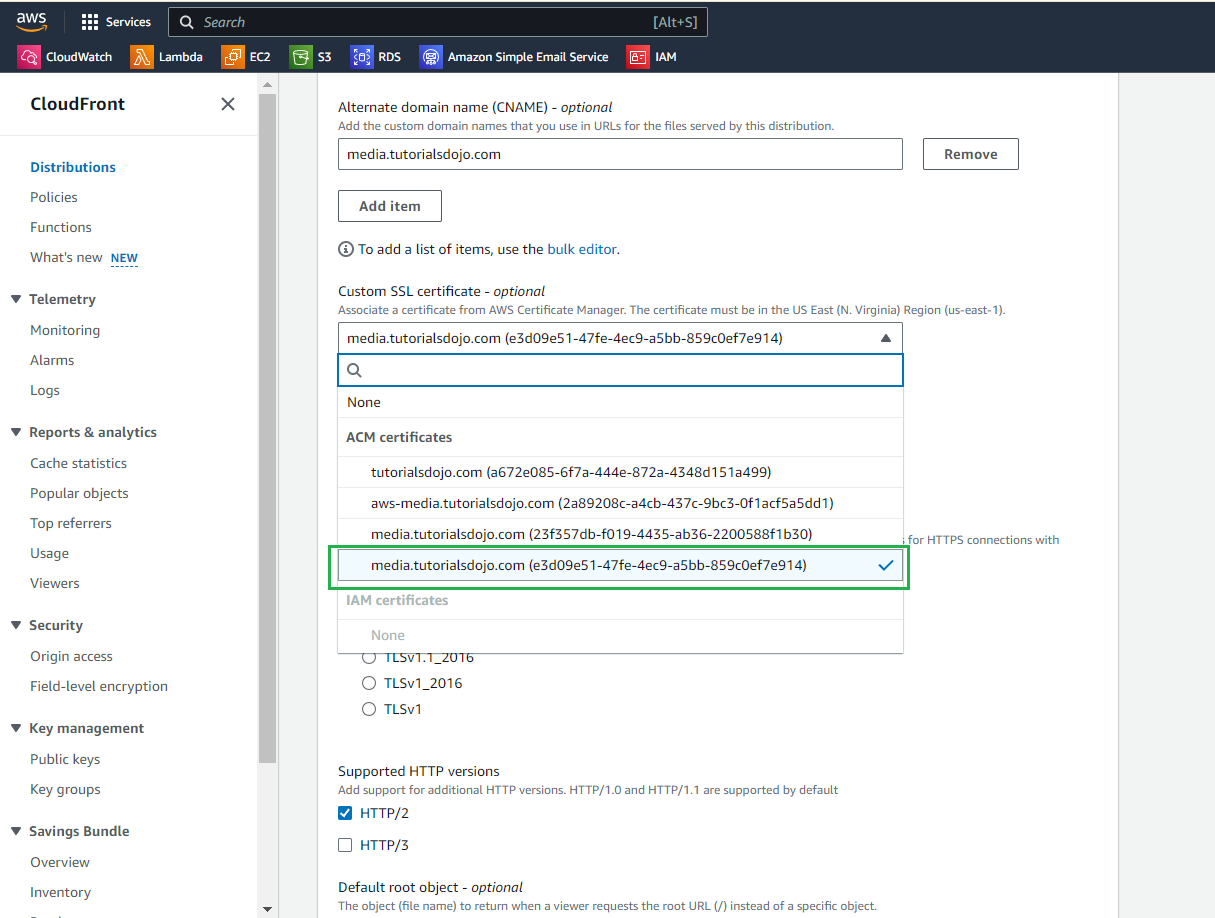
Task: Disable the HTTP/2 checkbox
Action: pos(345,813)
